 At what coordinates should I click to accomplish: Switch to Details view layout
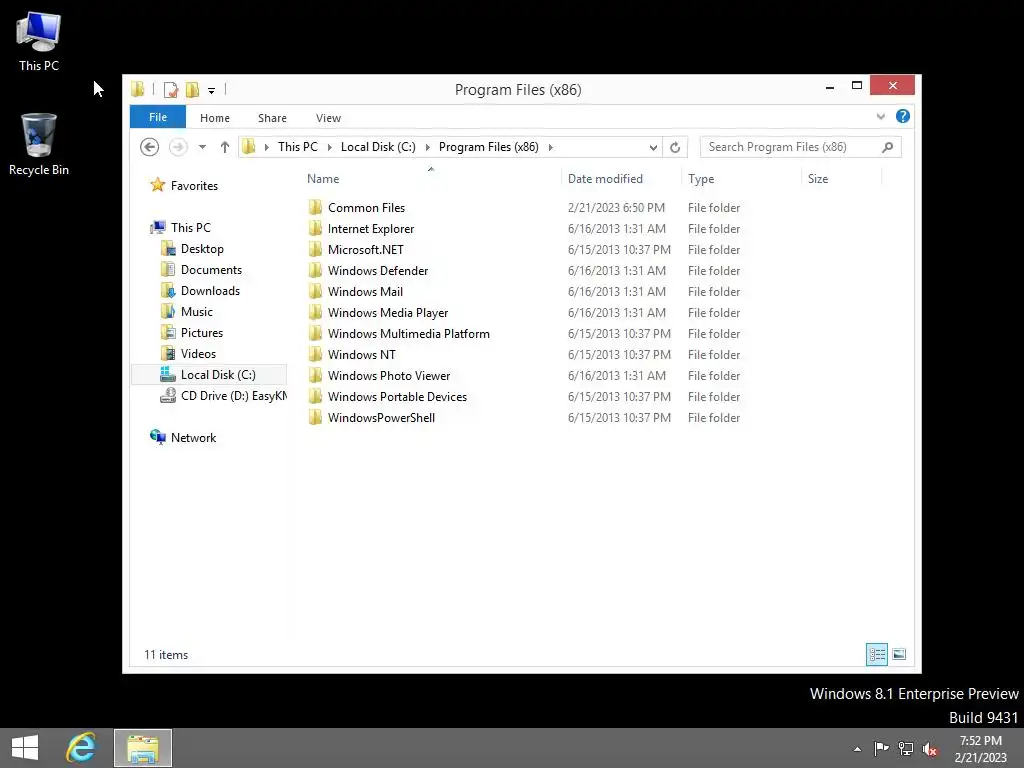click(x=876, y=654)
